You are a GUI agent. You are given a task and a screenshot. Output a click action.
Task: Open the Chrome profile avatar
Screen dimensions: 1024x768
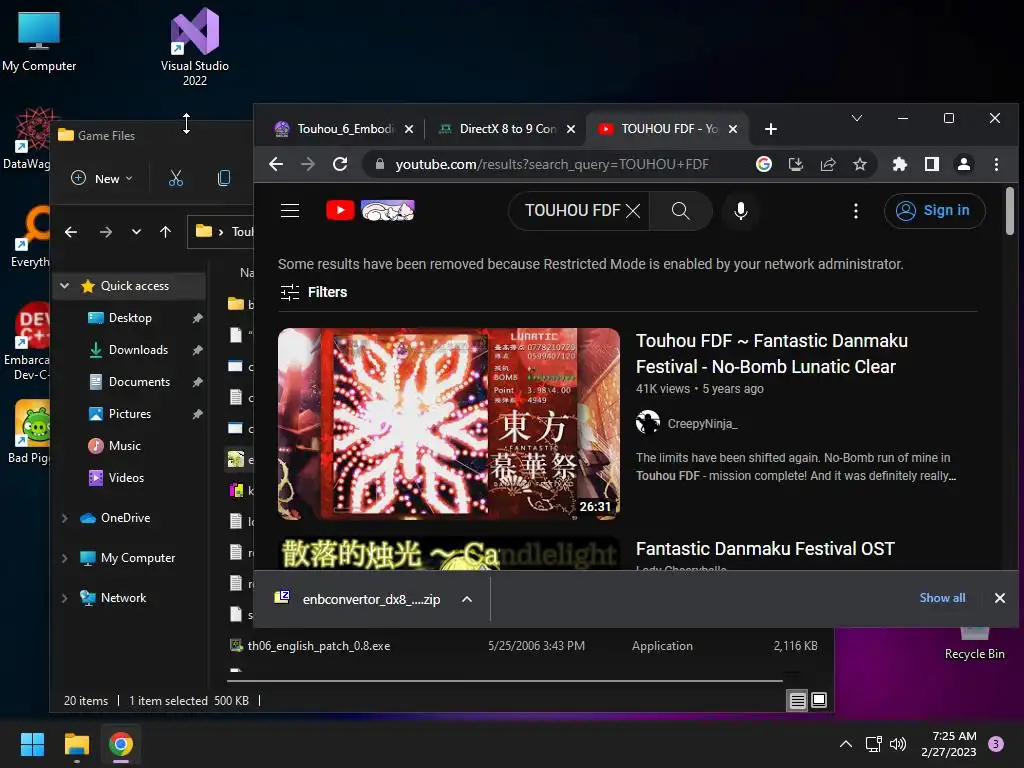click(963, 164)
